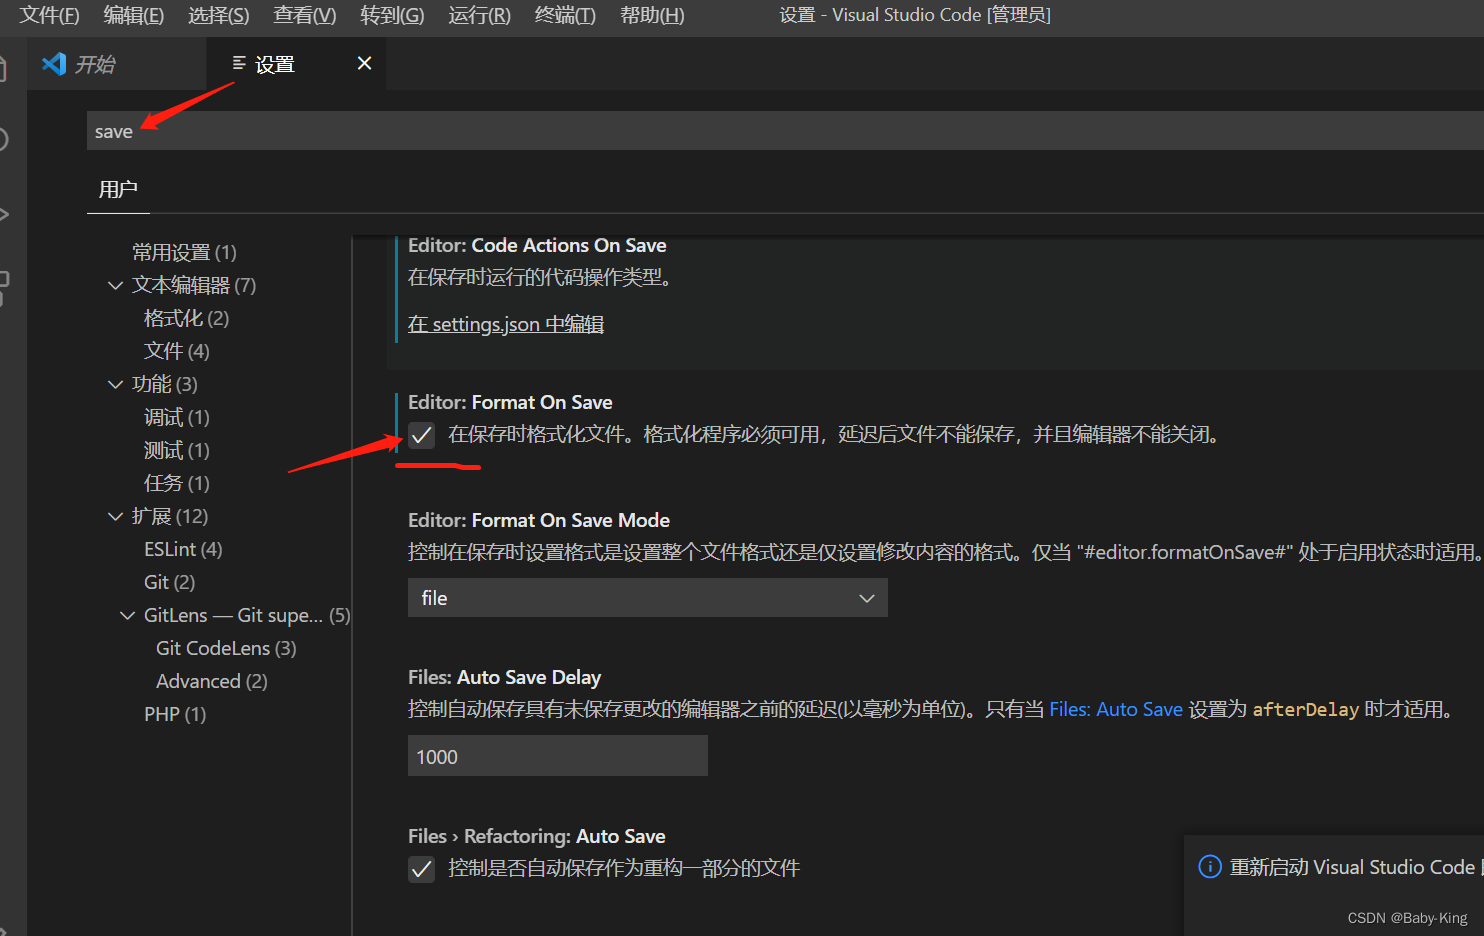Image resolution: width=1484 pixels, height=936 pixels.
Task: Open the 选择(S) menu
Action: point(219,15)
